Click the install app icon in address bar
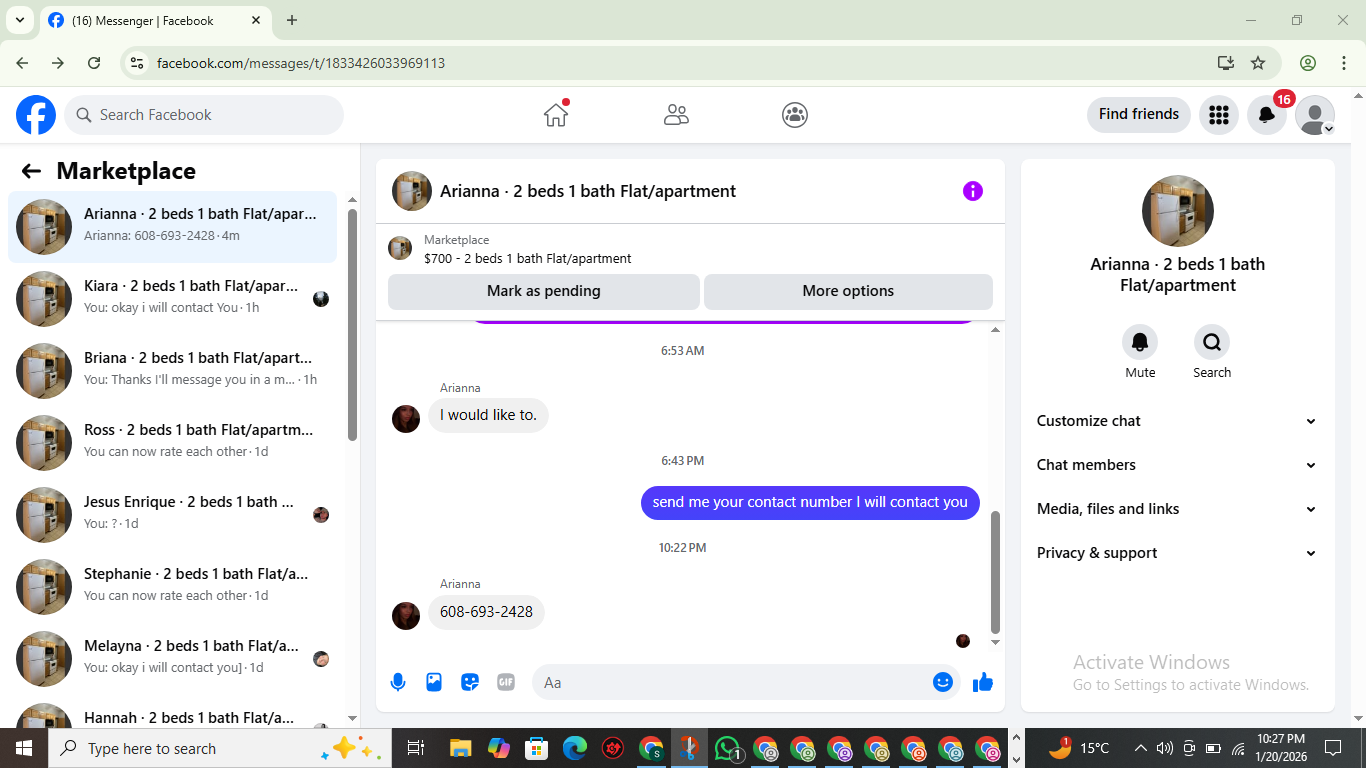The height and width of the screenshot is (768, 1366). coord(1226,63)
